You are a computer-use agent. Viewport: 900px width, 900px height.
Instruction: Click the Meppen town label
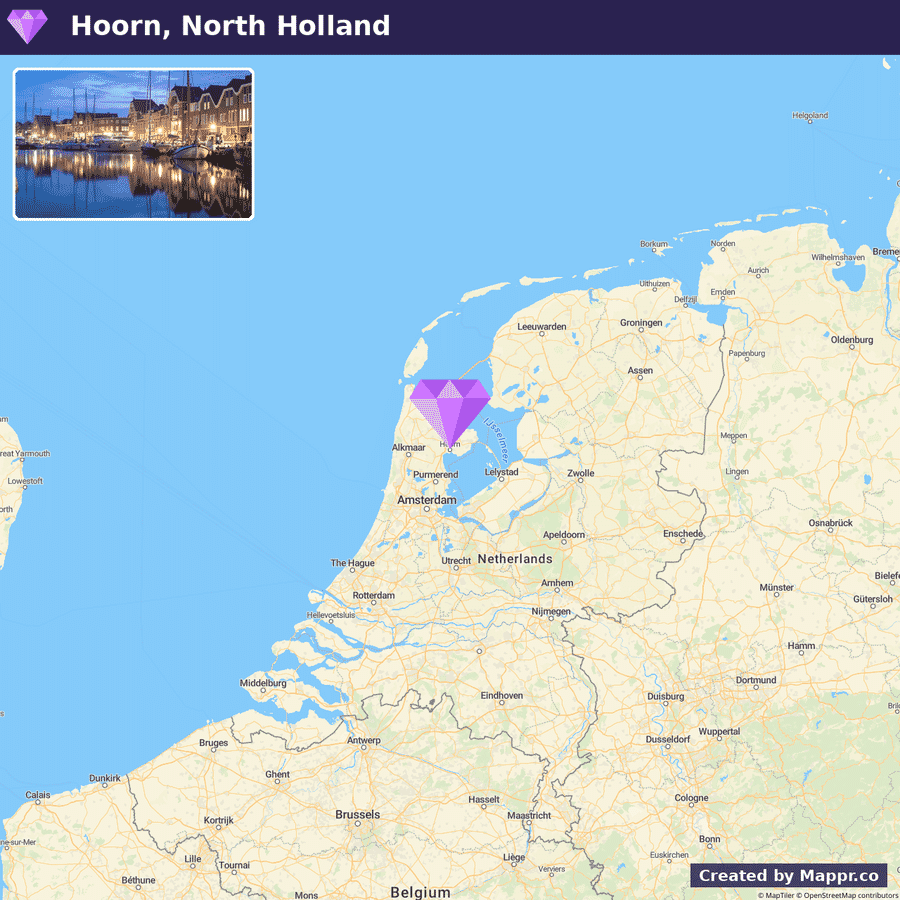[734, 436]
